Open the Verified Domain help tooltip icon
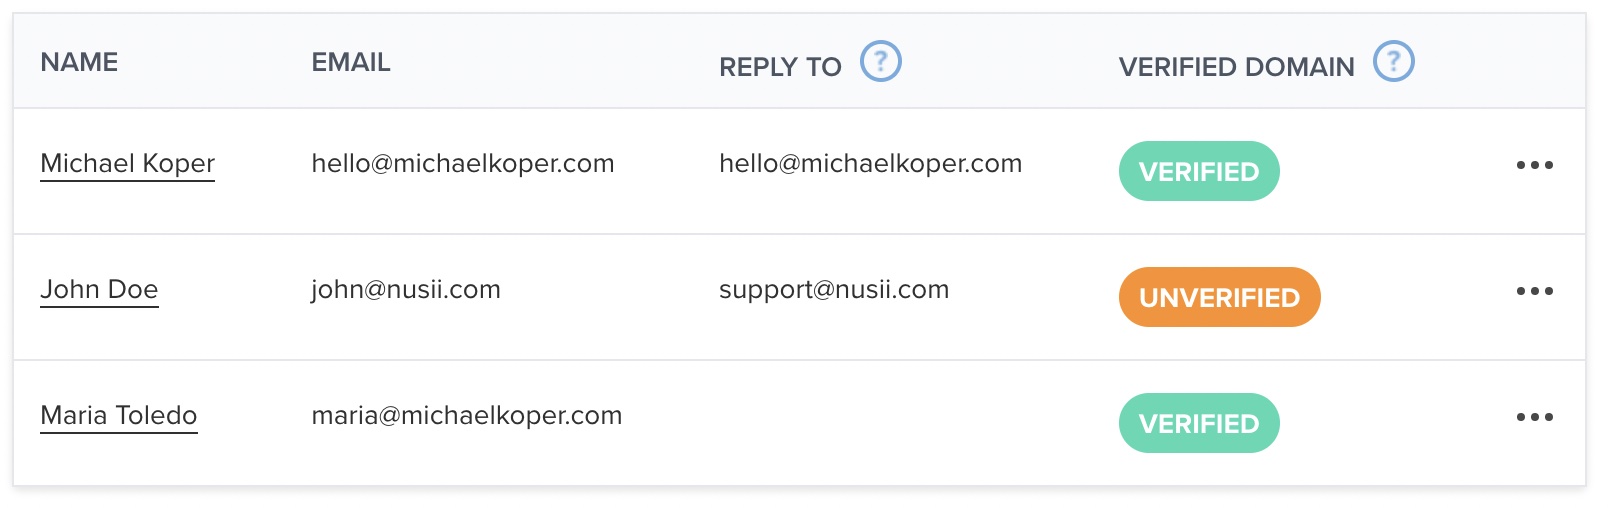The height and width of the screenshot is (508, 1608). 1393,62
